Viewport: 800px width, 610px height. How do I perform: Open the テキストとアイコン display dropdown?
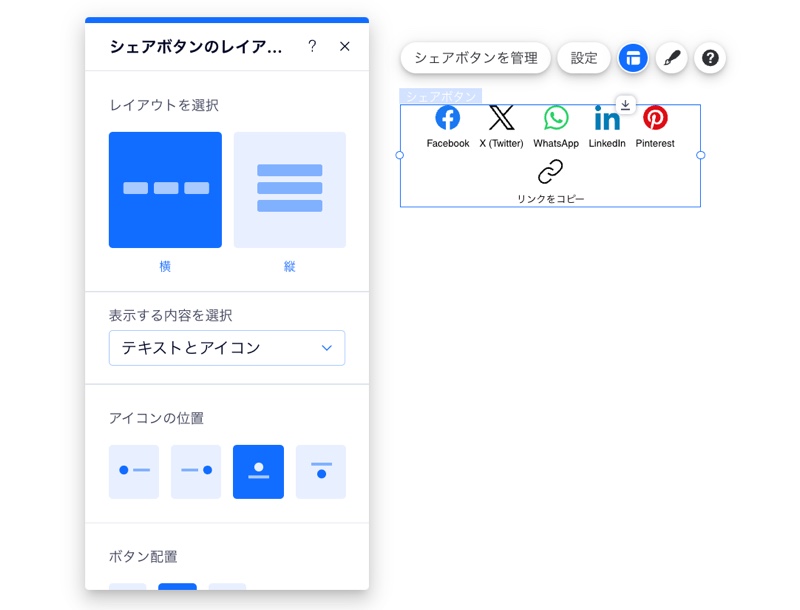pos(227,348)
